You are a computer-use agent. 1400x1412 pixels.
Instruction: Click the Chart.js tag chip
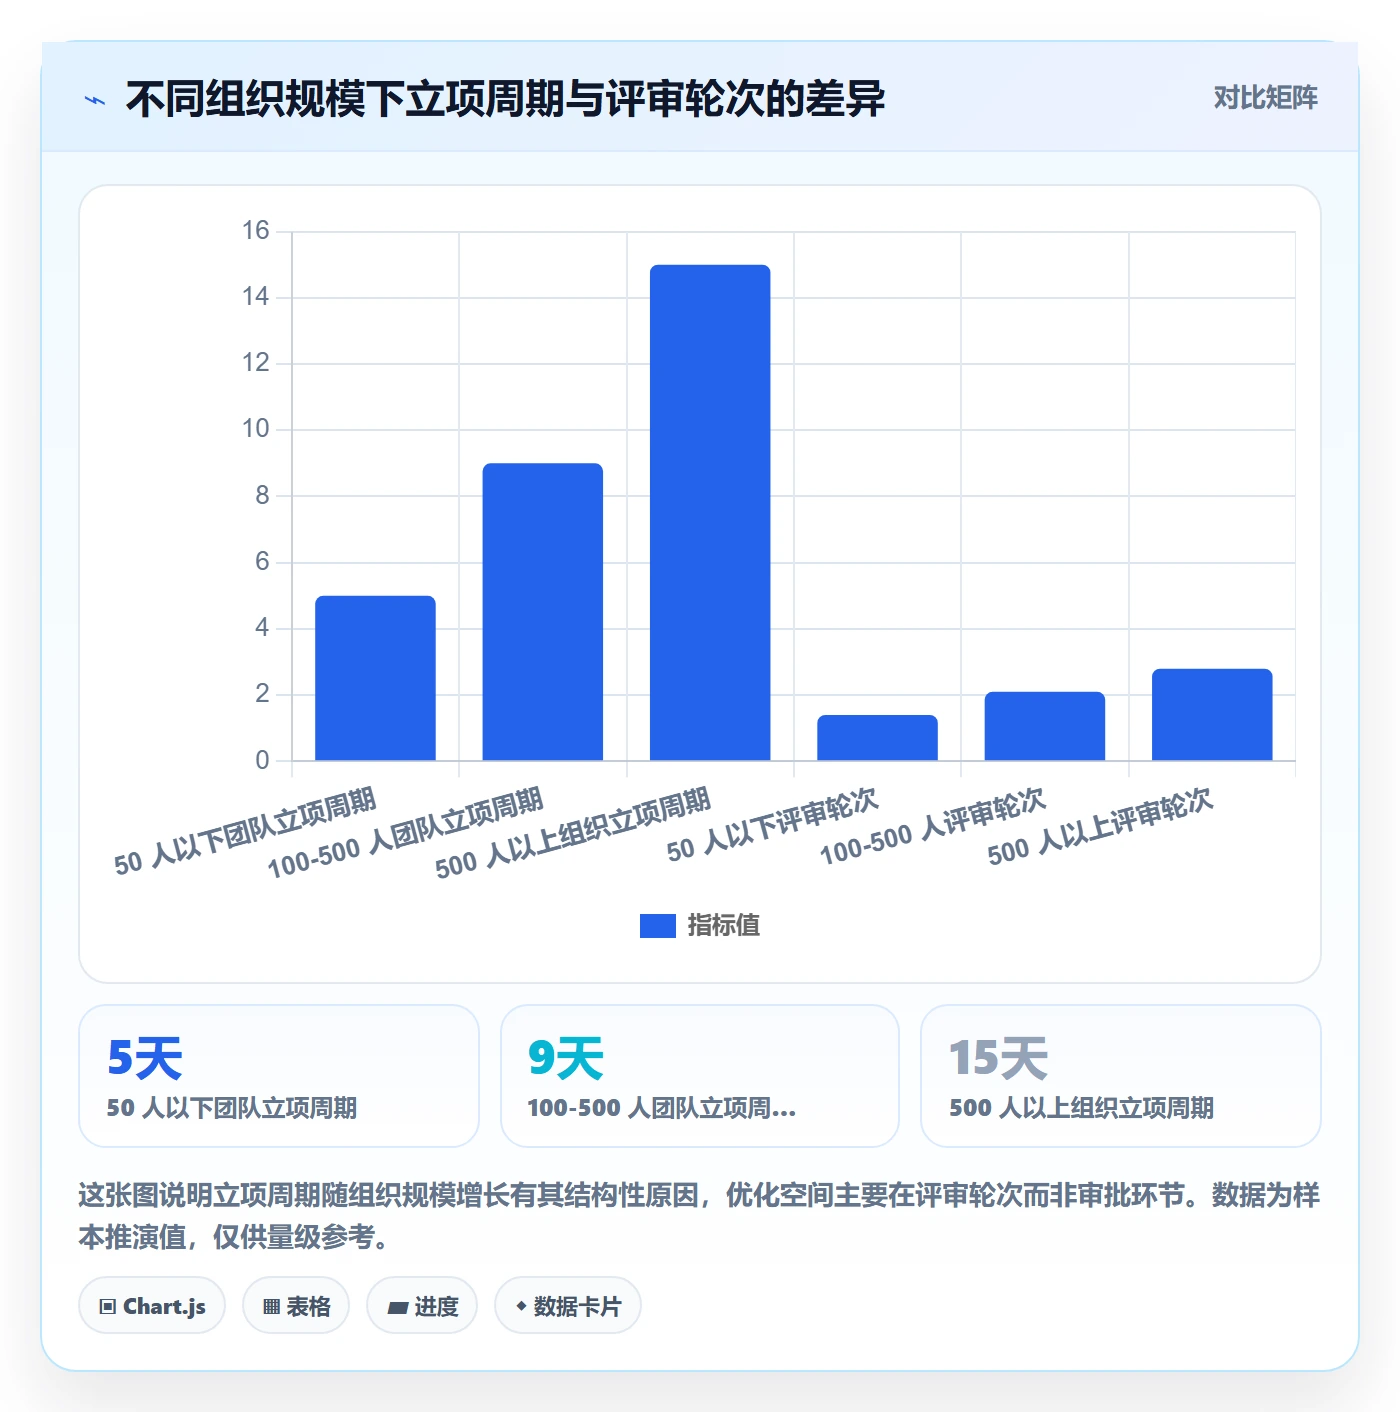(152, 1306)
